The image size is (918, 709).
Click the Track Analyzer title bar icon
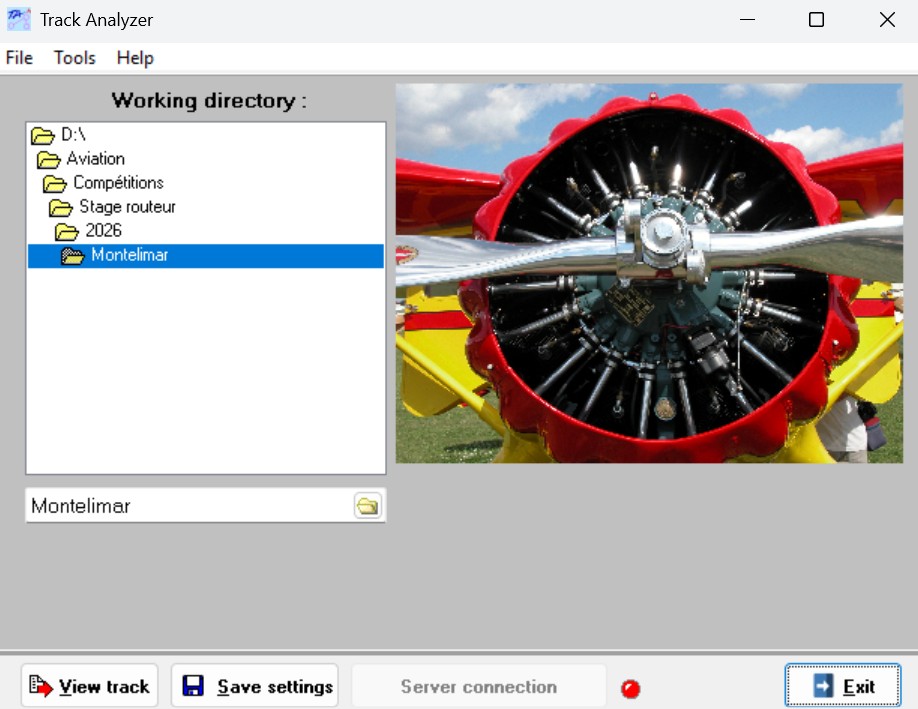point(18,19)
